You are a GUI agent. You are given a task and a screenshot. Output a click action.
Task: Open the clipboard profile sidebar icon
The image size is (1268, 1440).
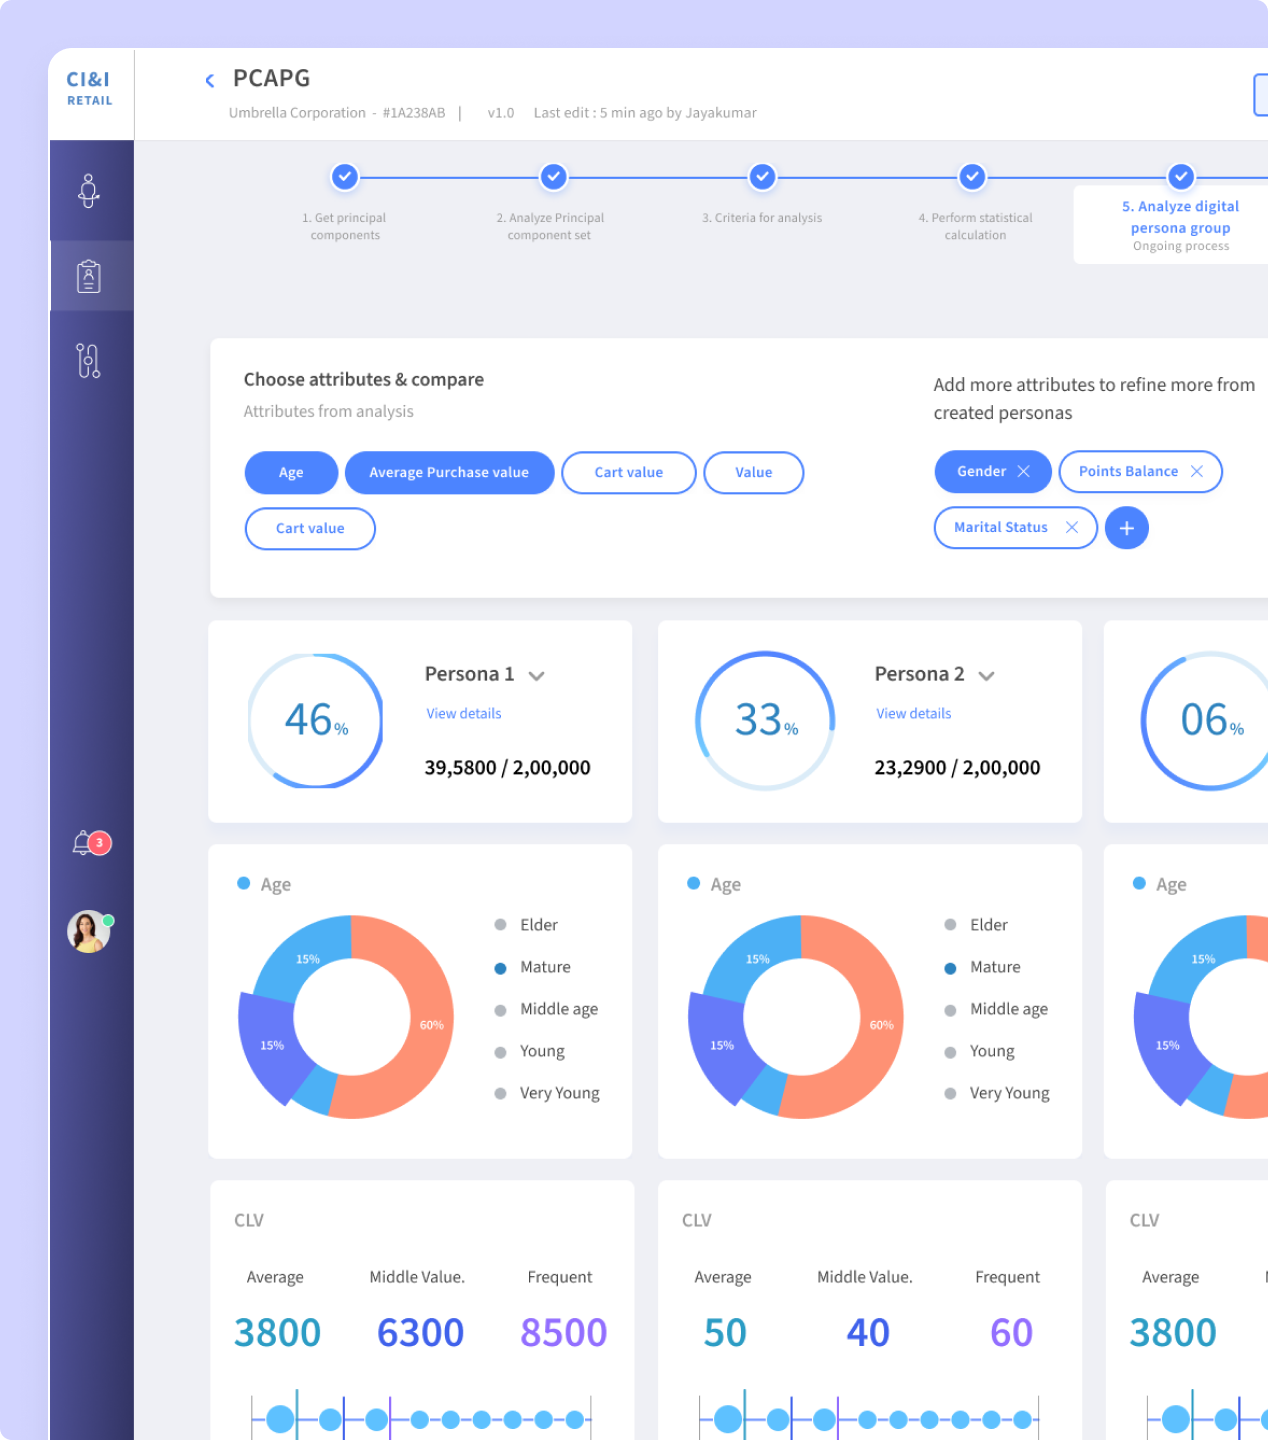89,276
